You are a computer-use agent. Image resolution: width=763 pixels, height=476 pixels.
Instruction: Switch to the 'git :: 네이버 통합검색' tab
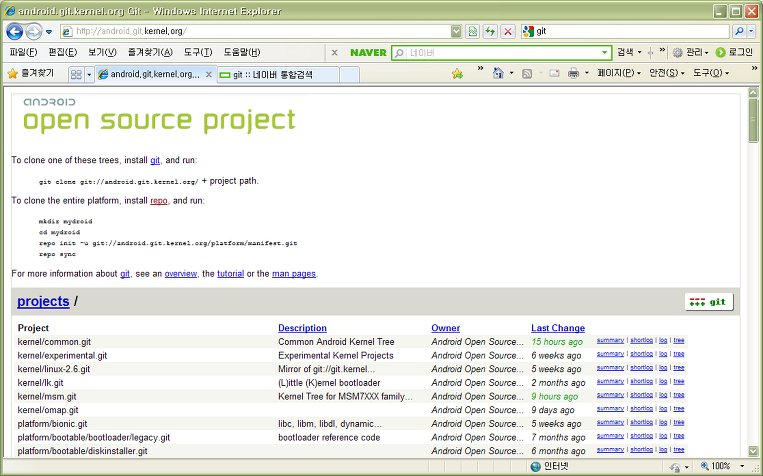click(278, 74)
